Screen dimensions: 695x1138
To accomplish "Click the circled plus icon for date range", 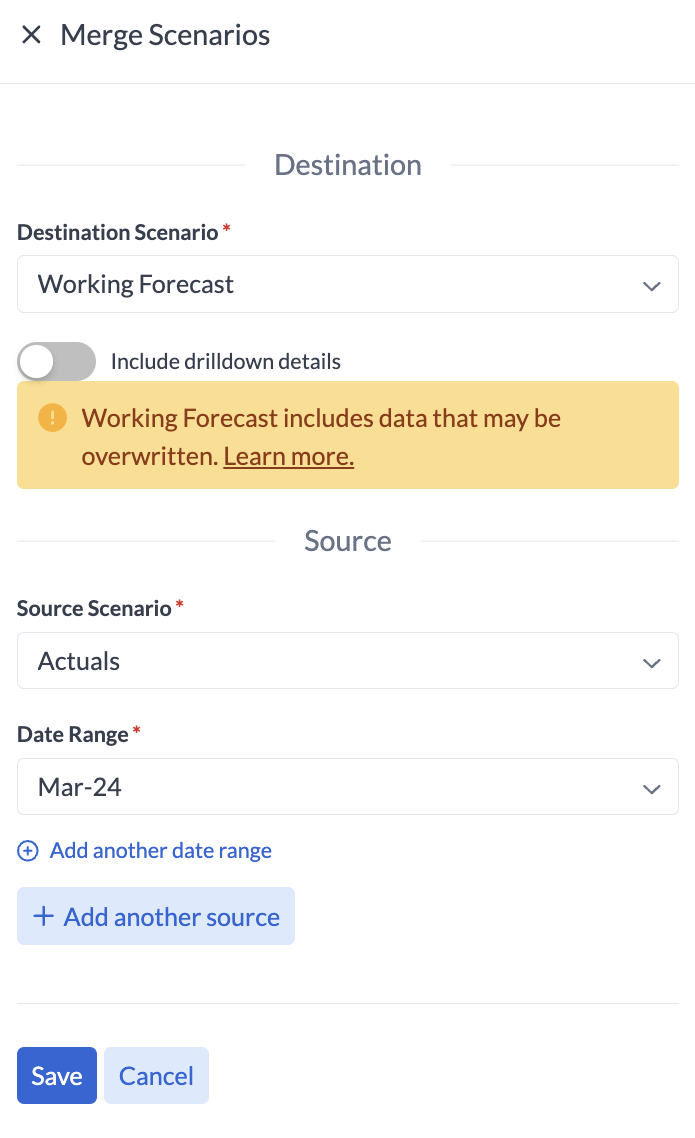I will tap(29, 851).
